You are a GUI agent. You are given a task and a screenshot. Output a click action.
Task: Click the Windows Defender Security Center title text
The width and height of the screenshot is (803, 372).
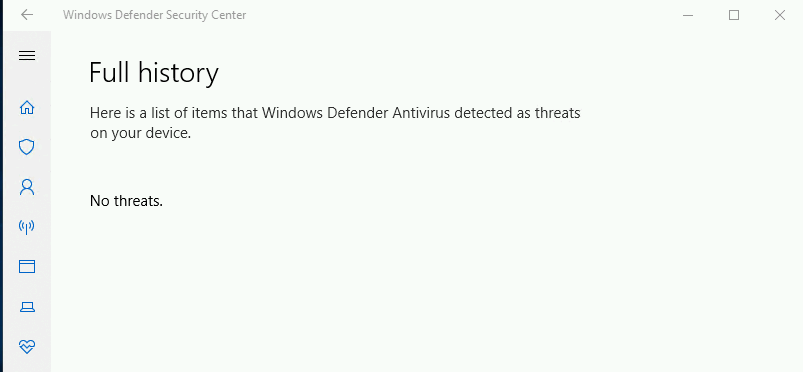(x=155, y=15)
